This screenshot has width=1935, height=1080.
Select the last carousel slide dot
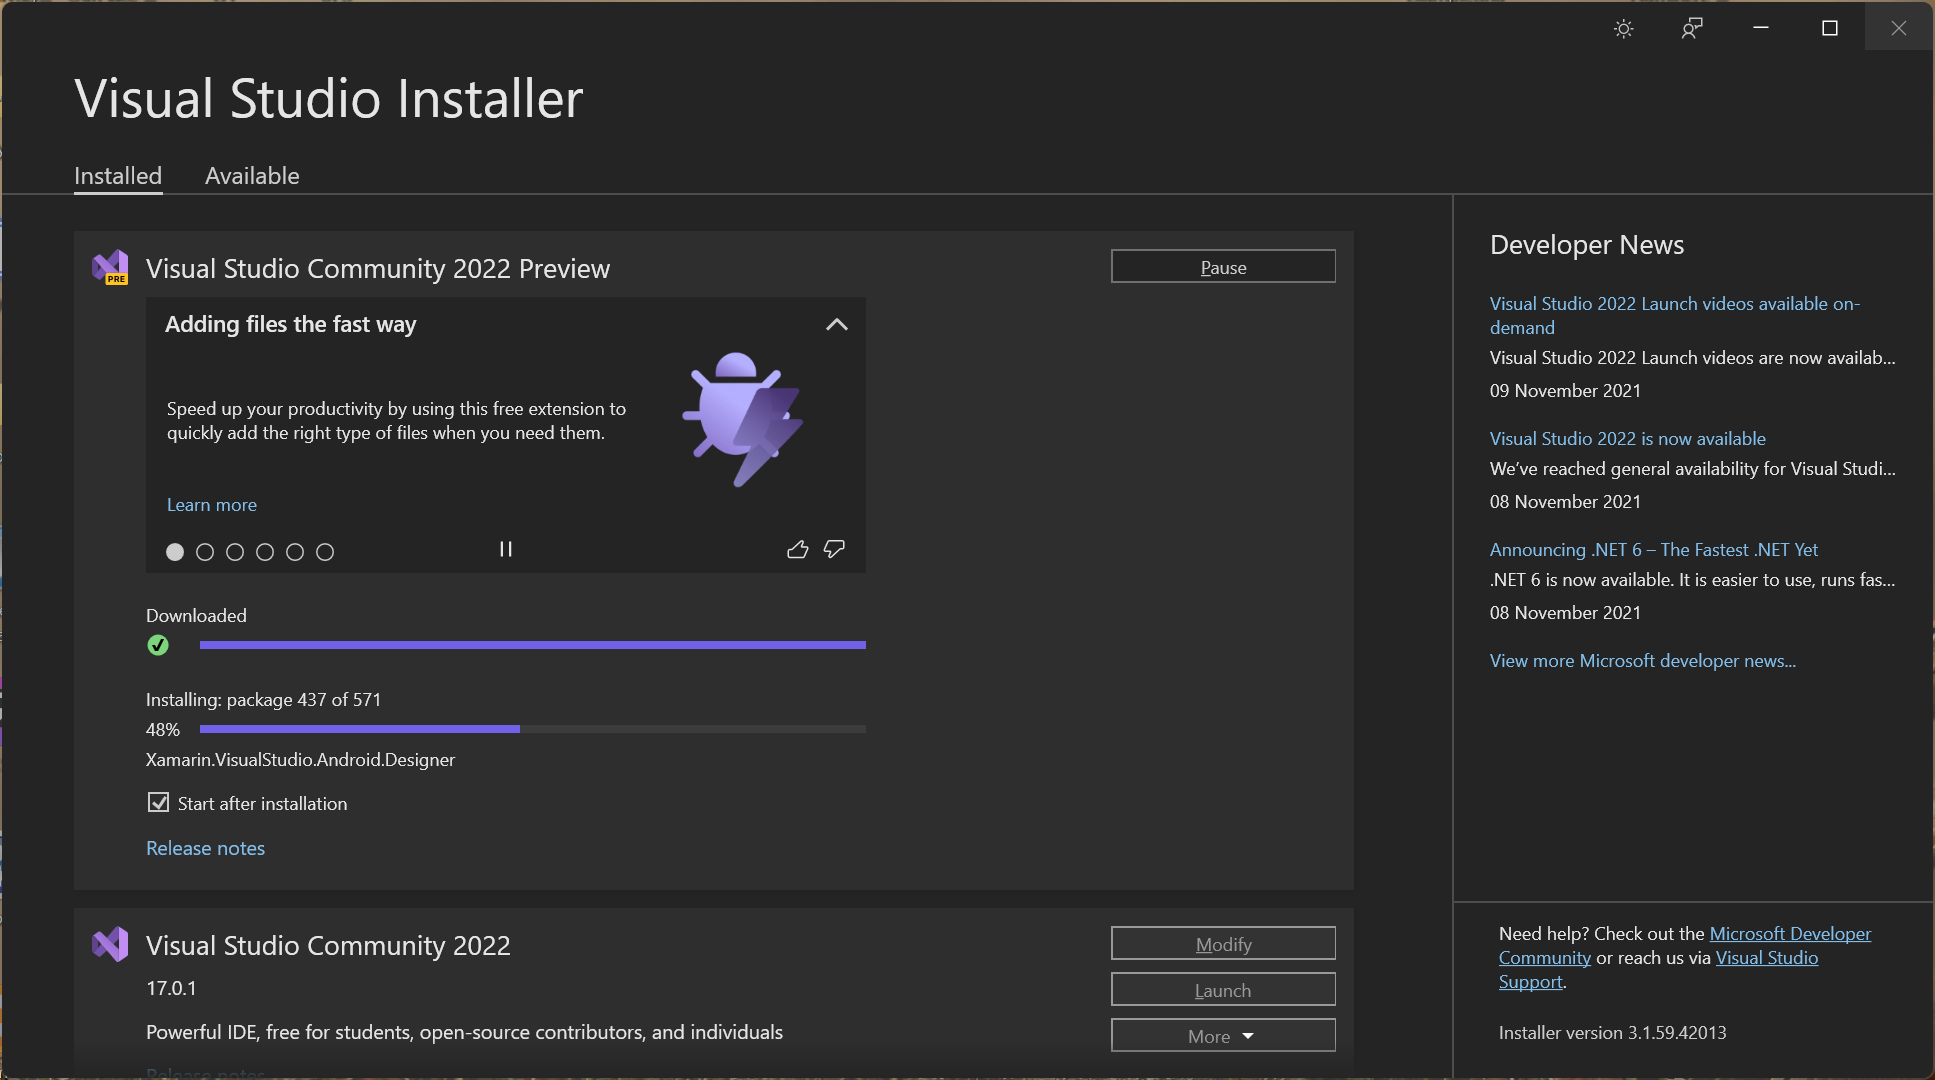pyautogui.click(x=325, y=551)
